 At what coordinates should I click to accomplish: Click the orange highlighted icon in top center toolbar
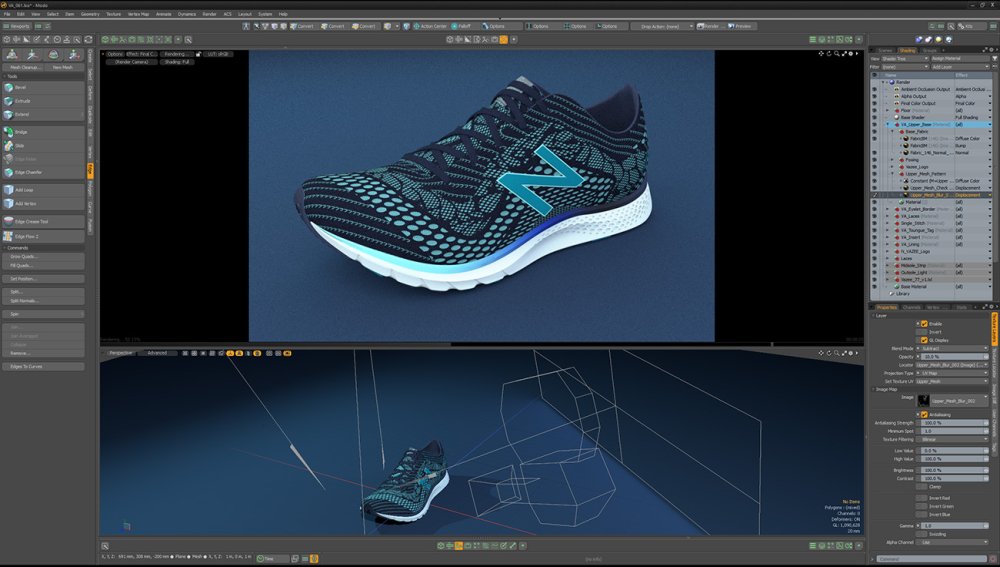pyautogui.click(x=504, y=40)
